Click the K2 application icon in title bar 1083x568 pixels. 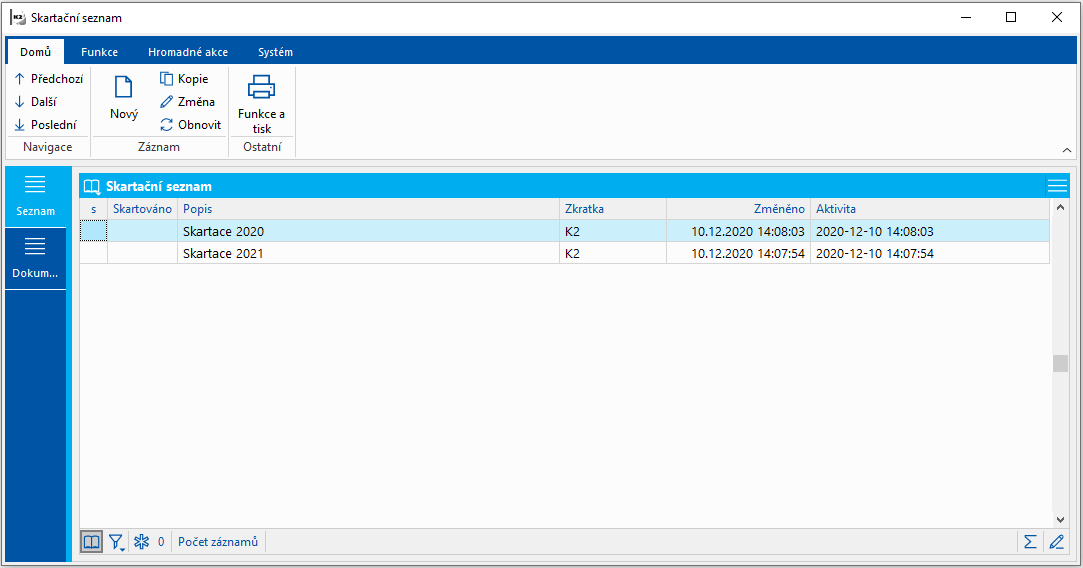pyautogui.click(x=18, y=17)
